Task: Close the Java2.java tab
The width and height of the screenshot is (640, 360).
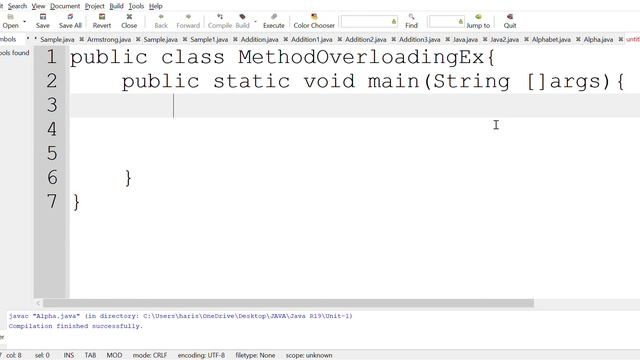Action: pyautogui.click(x=526, y=40)
